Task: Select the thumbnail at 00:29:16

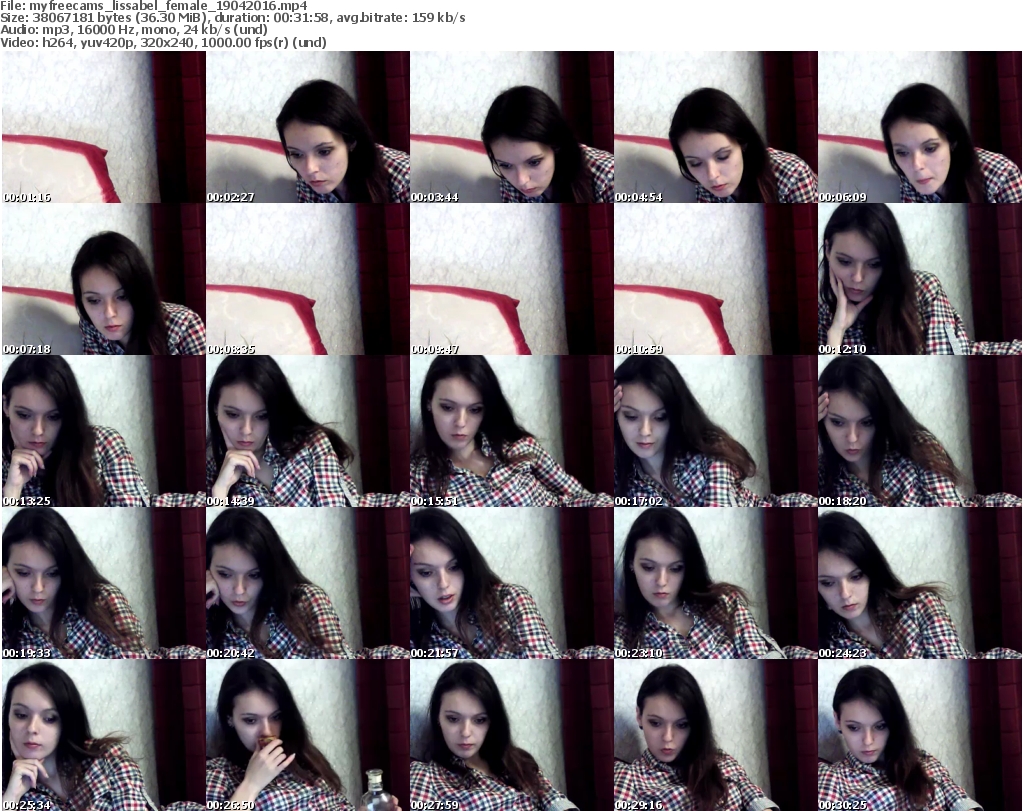Action: (x=716, y=735)
